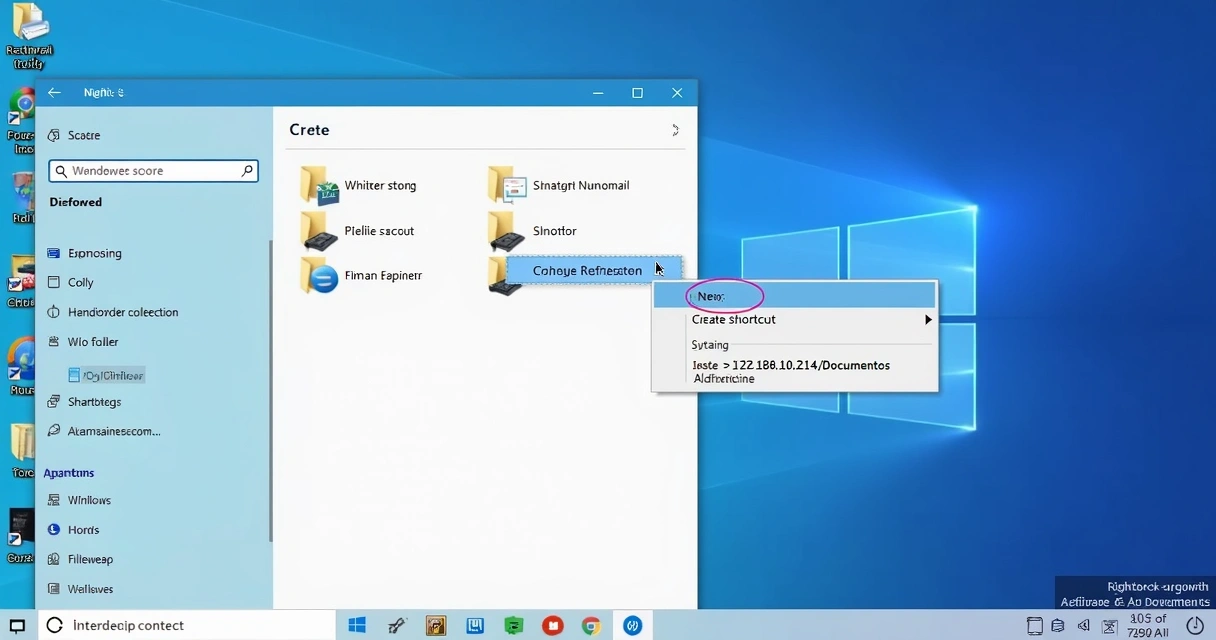
Task: Click the Interdecip contect taskbar search box
Action: click(128, 626)
